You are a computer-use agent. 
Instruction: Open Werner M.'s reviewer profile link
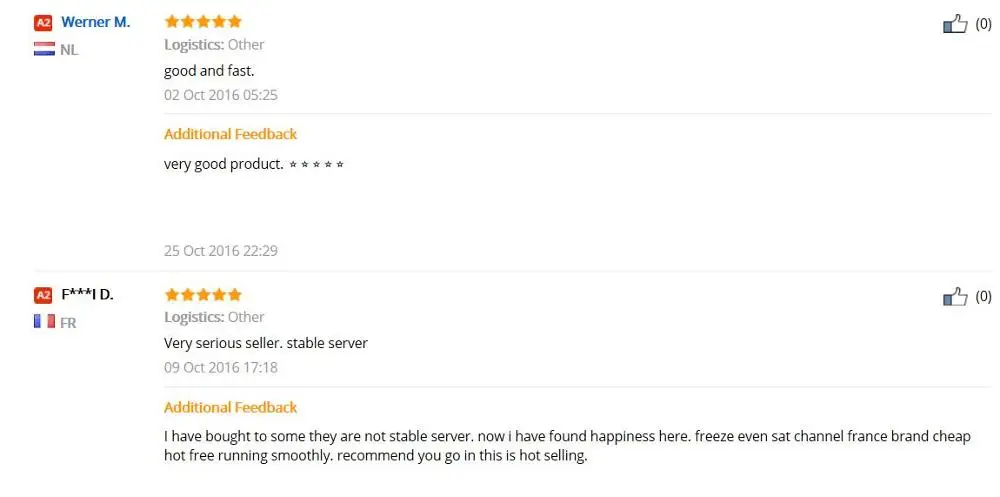96,22
